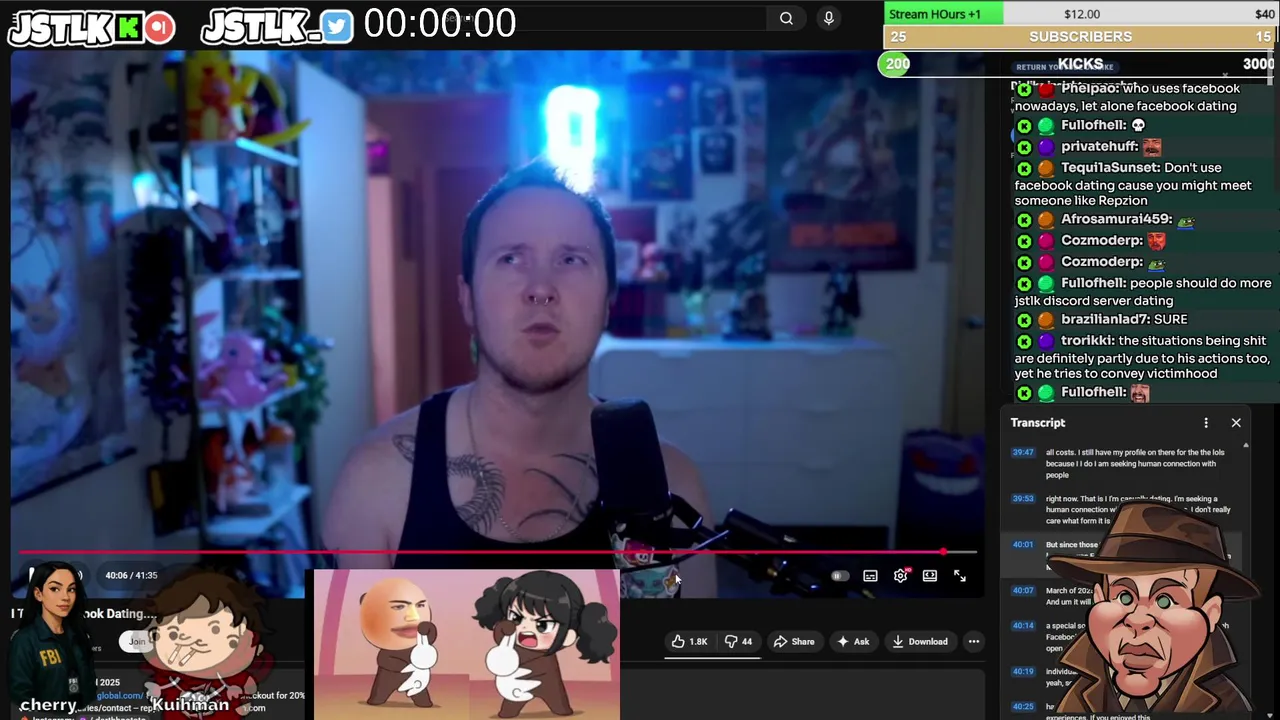This screenshot has width=1280, height=720.
Task: Switch to theater mode
Action: tap(930, 576)
